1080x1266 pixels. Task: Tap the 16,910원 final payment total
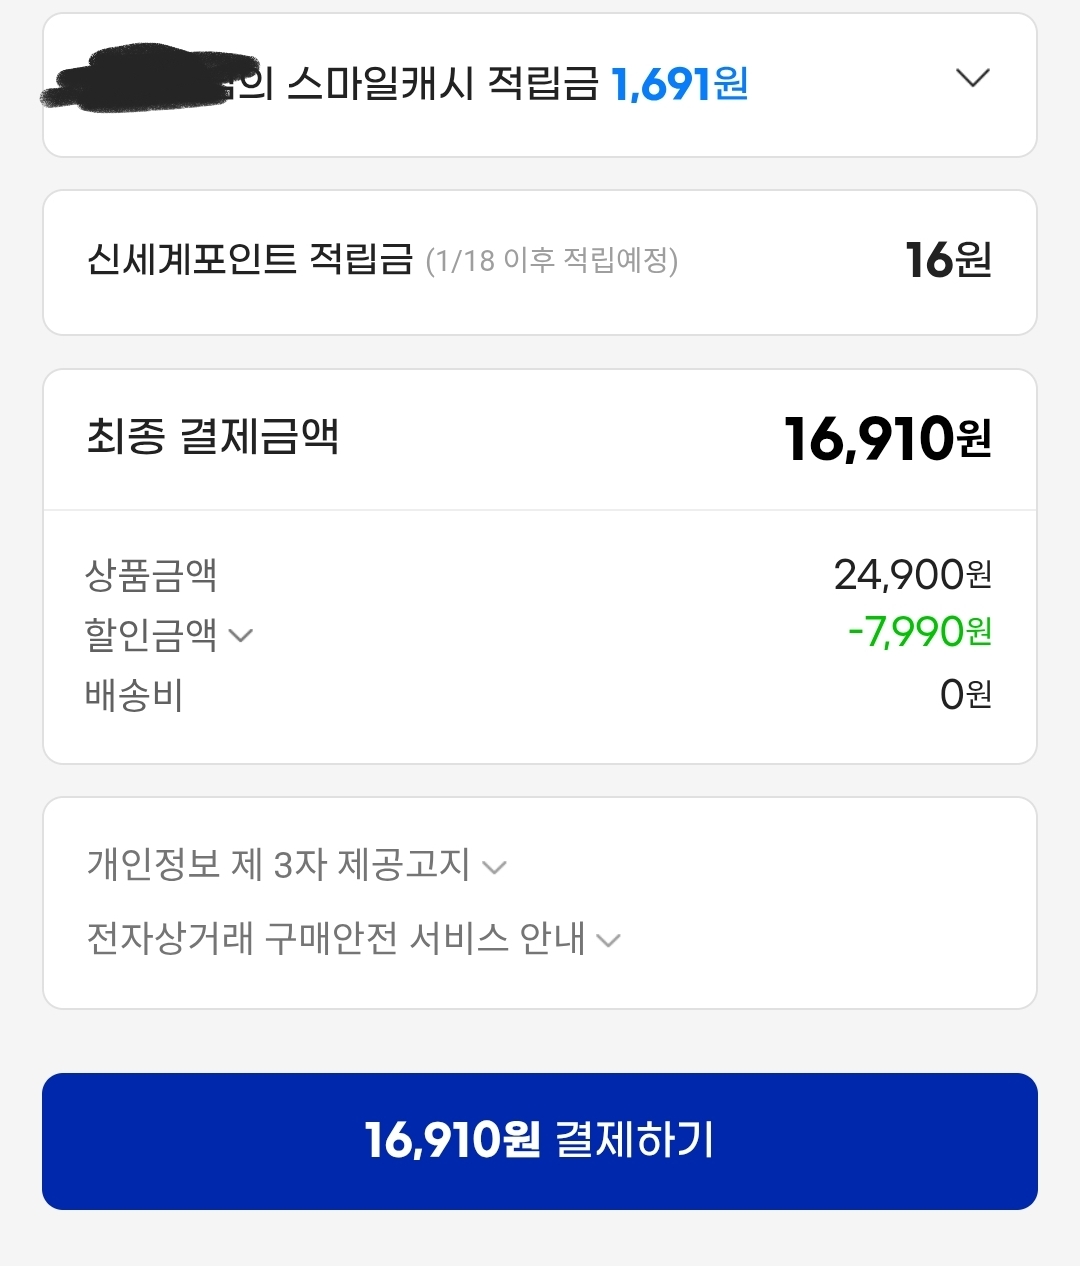[x=887, y=439]
